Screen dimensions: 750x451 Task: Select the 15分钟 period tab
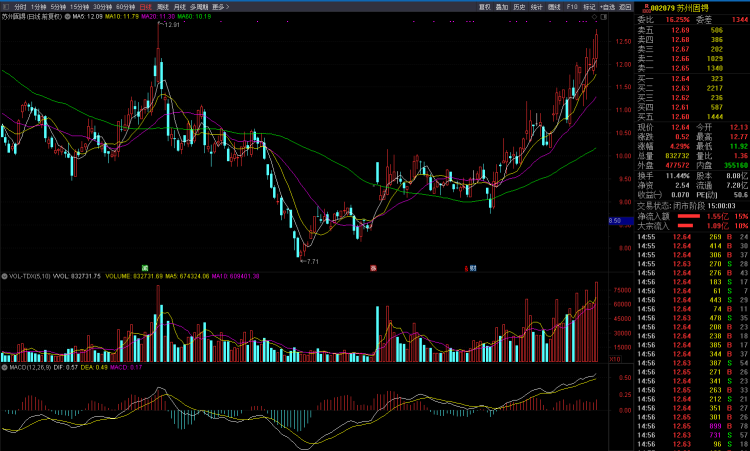tap(79, 7)
